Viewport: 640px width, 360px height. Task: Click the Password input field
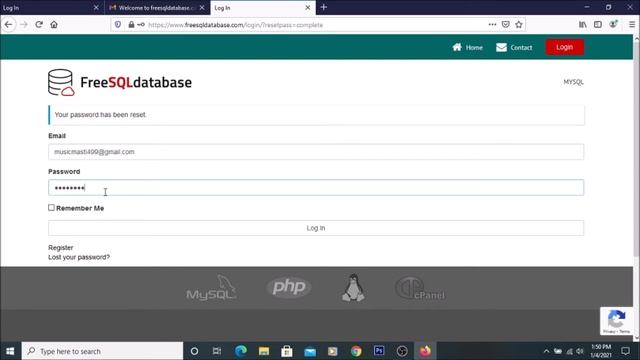[x=316, y=188]
